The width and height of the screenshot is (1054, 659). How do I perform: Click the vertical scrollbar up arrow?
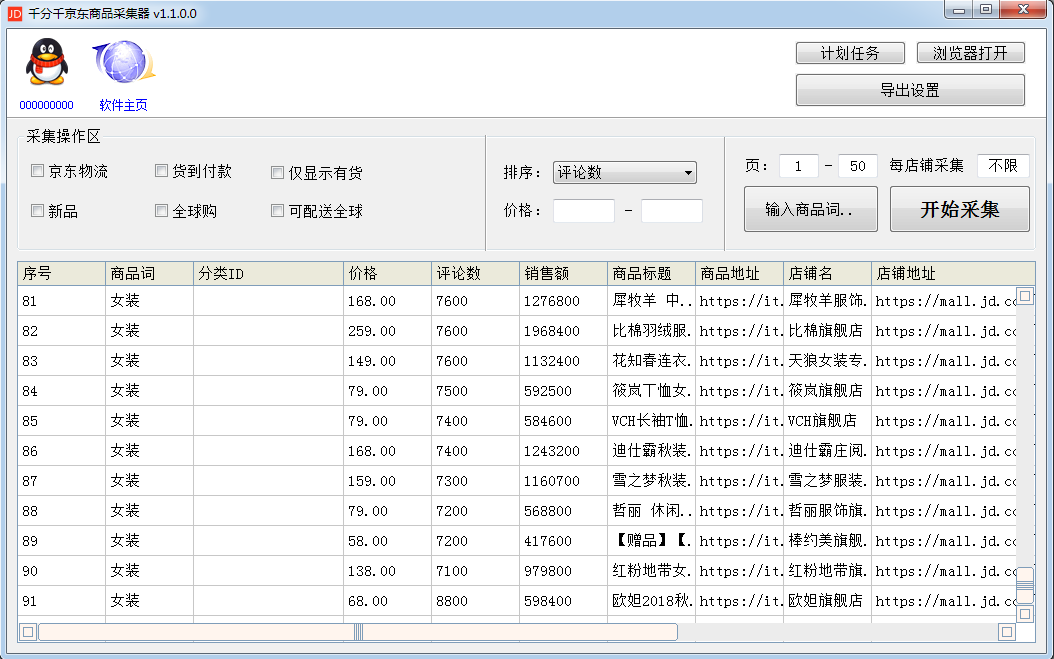pos(1025,295)
